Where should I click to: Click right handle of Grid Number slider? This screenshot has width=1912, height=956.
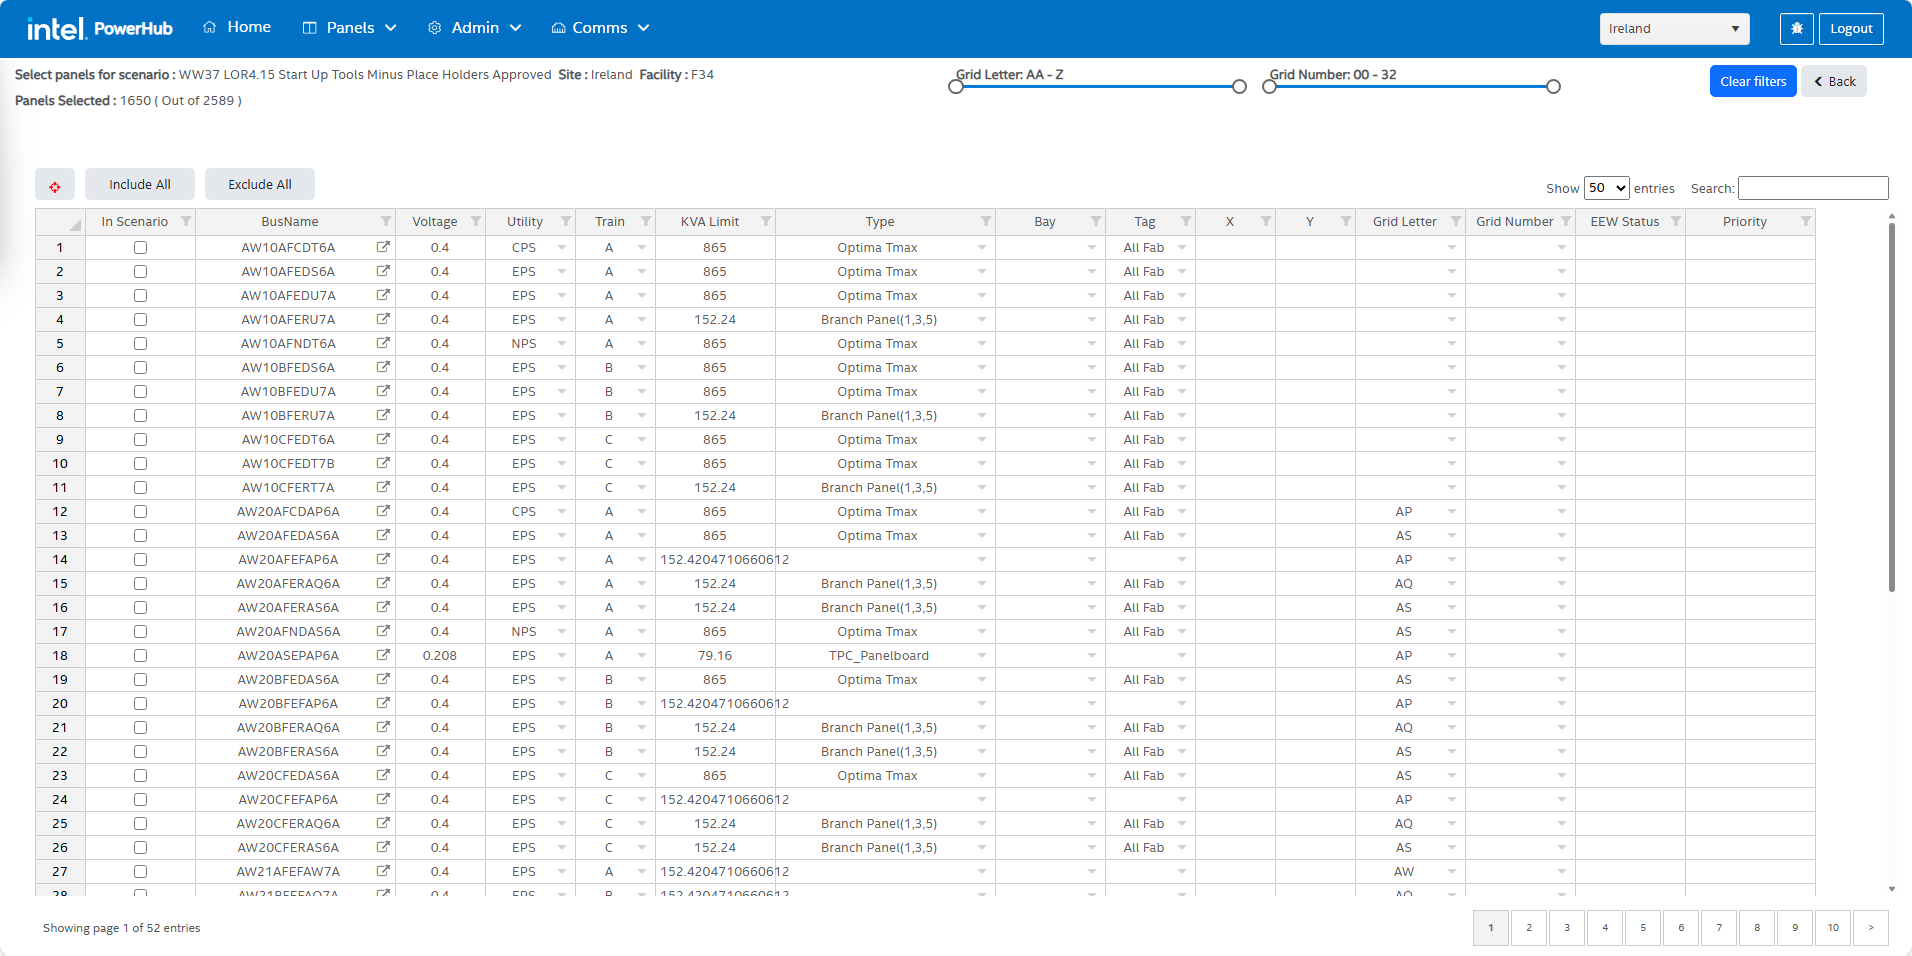(1553, 87)
